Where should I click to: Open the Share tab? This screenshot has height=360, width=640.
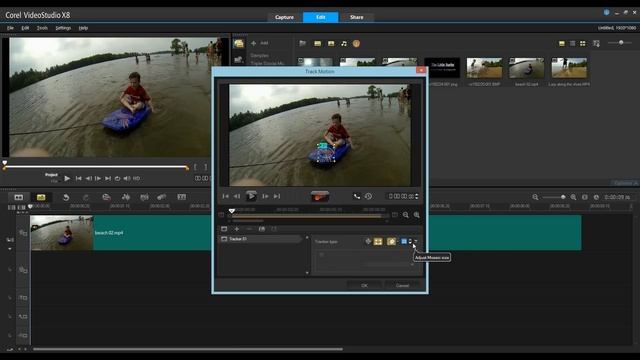[x=356, y=17]
